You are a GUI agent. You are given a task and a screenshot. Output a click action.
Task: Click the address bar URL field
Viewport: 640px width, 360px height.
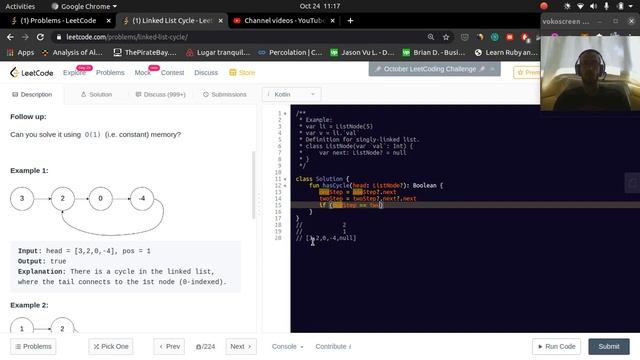(241, 37)
